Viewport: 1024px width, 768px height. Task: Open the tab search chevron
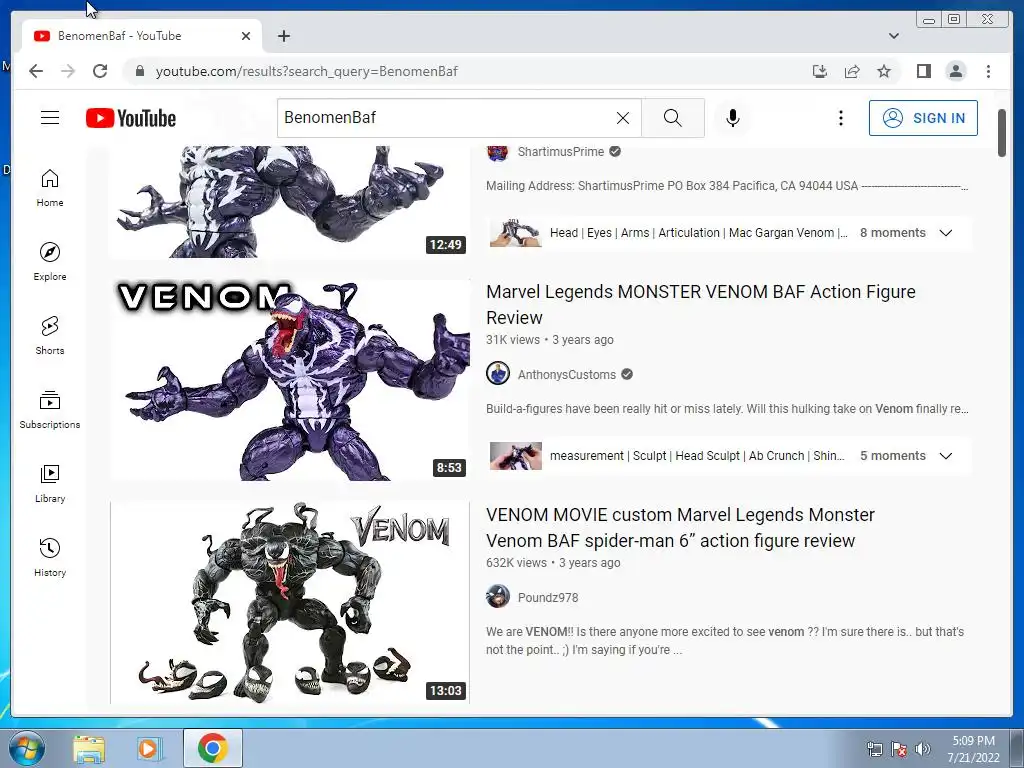pos(893,36)
